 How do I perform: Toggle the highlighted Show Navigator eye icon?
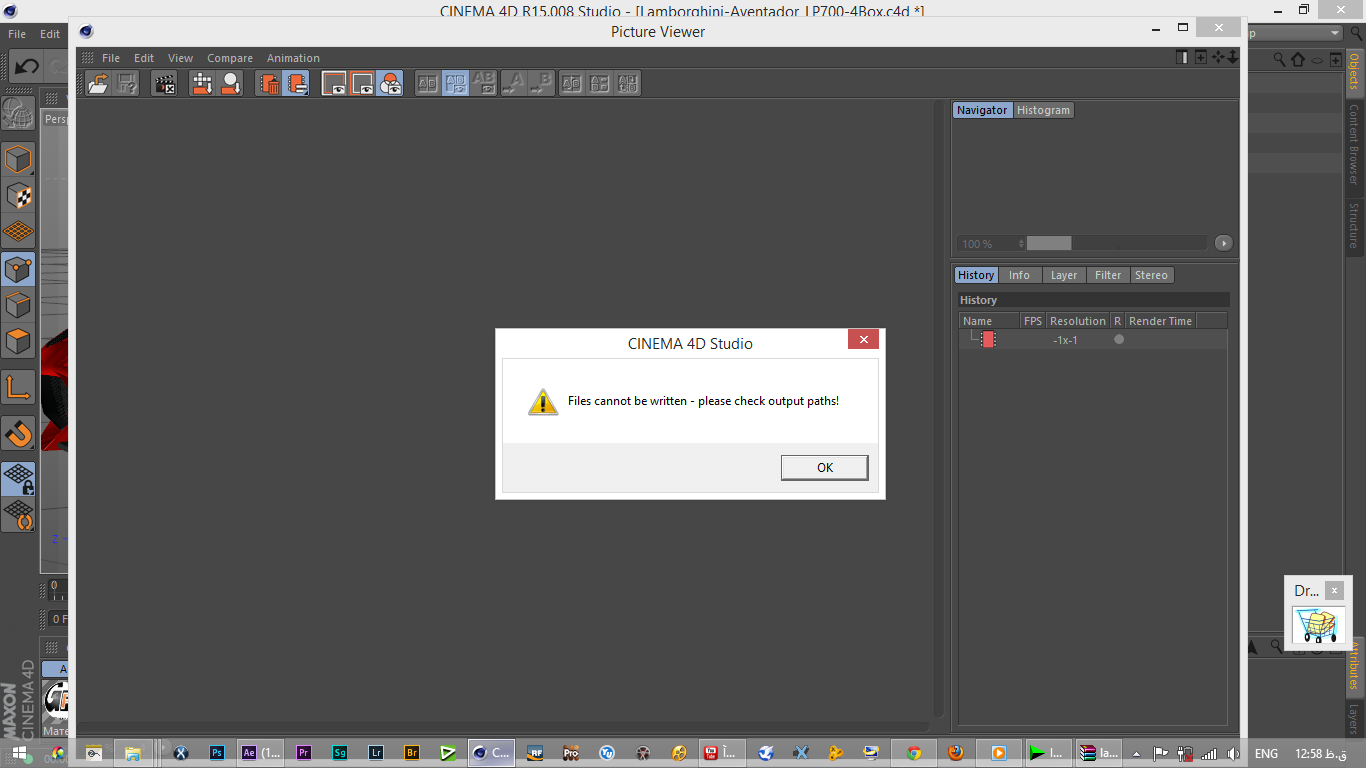[334, 84]
